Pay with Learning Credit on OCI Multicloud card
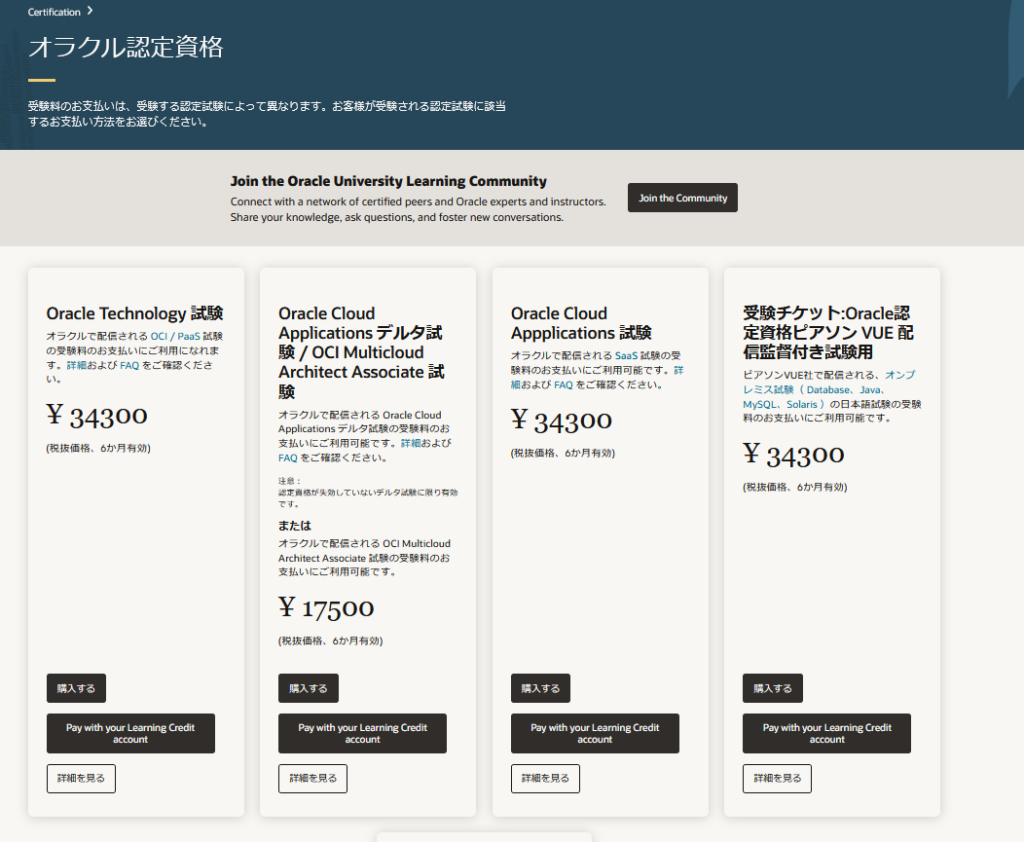The width and height of the screenshot is (1024, 842). coord(362,733)
